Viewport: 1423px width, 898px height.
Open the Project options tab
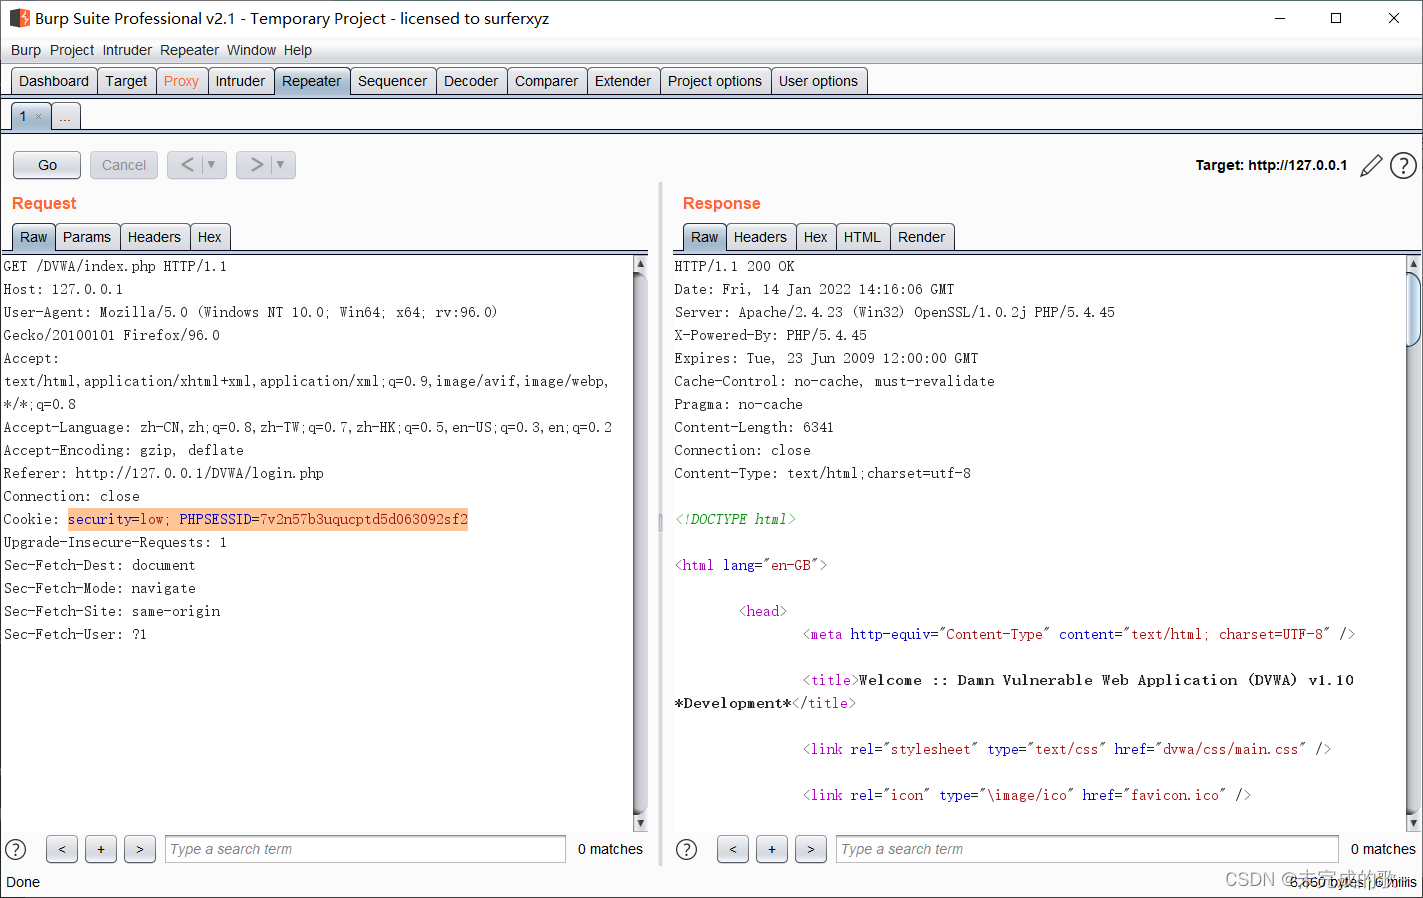(x=715, y=81)
